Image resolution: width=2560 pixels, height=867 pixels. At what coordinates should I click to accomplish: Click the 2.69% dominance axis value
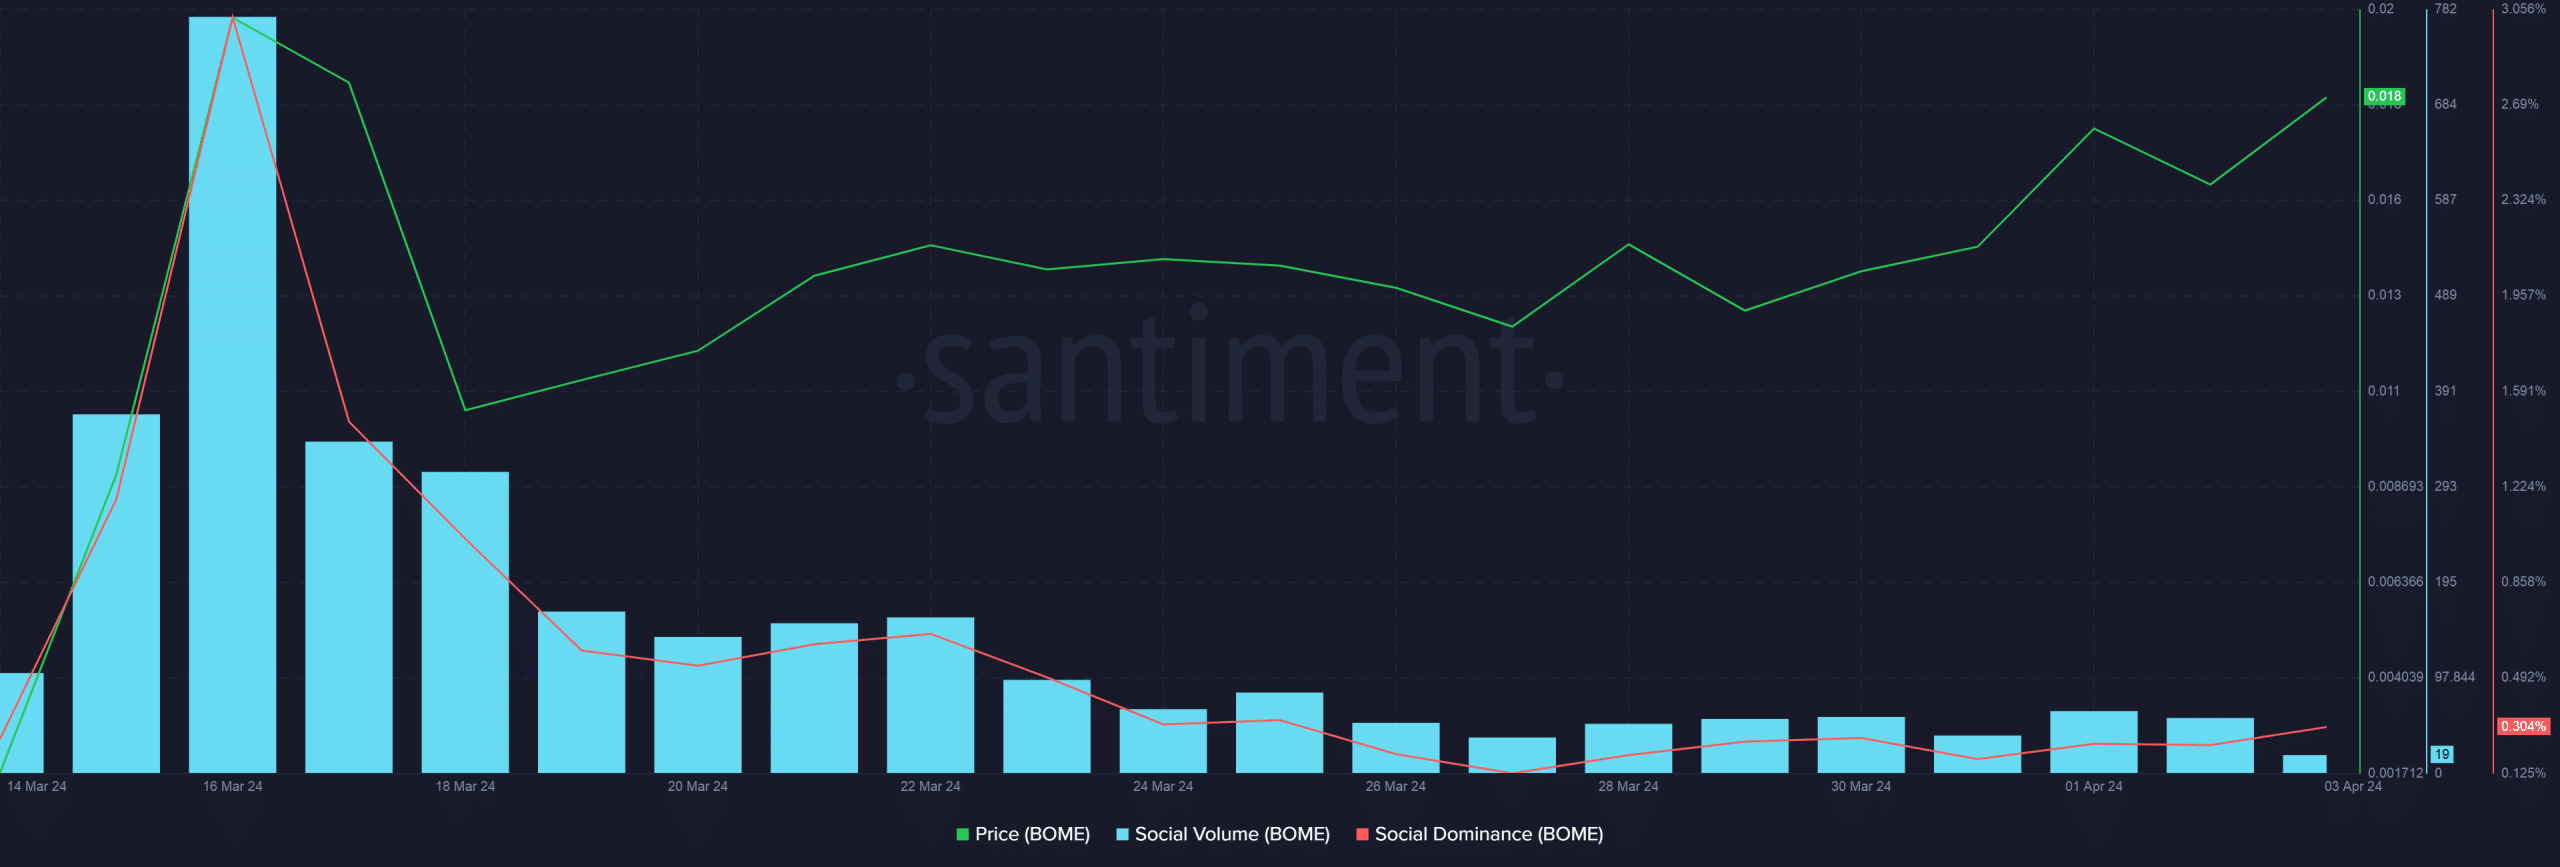click(2519, 104)
